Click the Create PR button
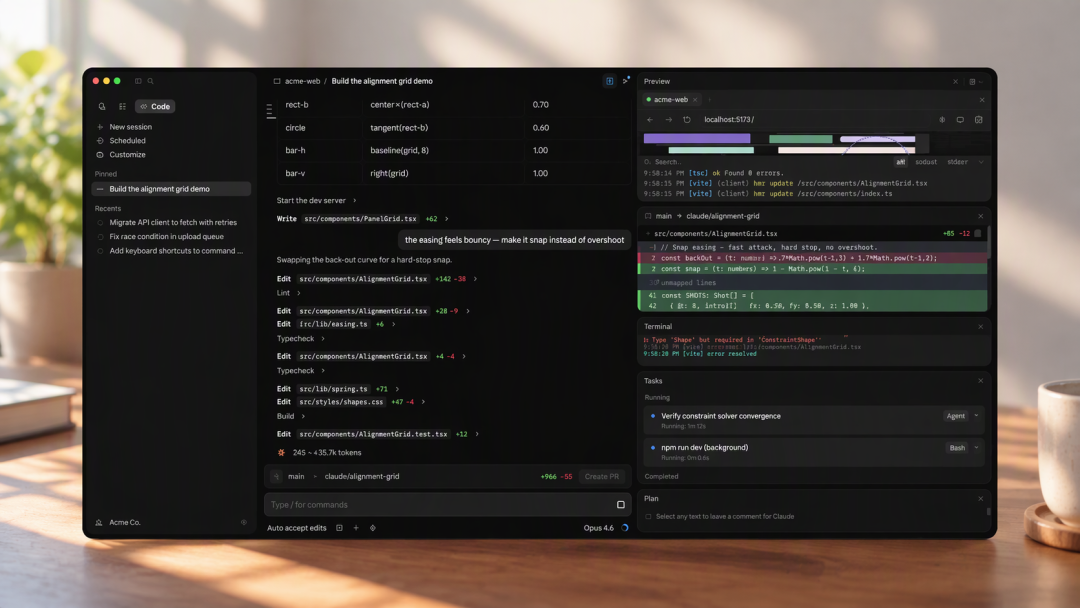This screenshot has width=1080, height=608. coord(601,476)
